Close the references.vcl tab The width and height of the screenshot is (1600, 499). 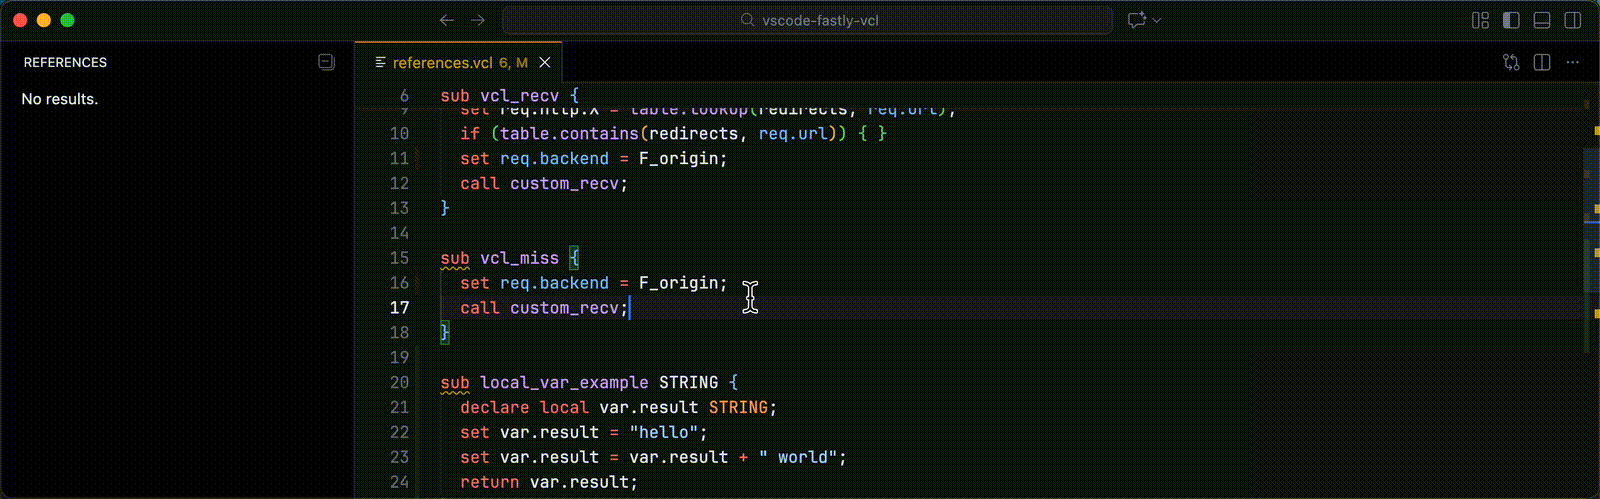coord(545,62)
